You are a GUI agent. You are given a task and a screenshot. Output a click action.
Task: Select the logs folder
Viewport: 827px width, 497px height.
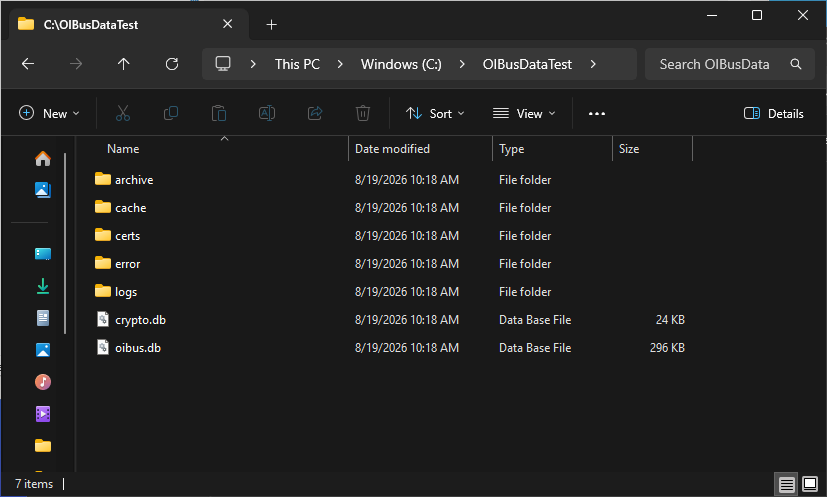[x=126, y=292]
